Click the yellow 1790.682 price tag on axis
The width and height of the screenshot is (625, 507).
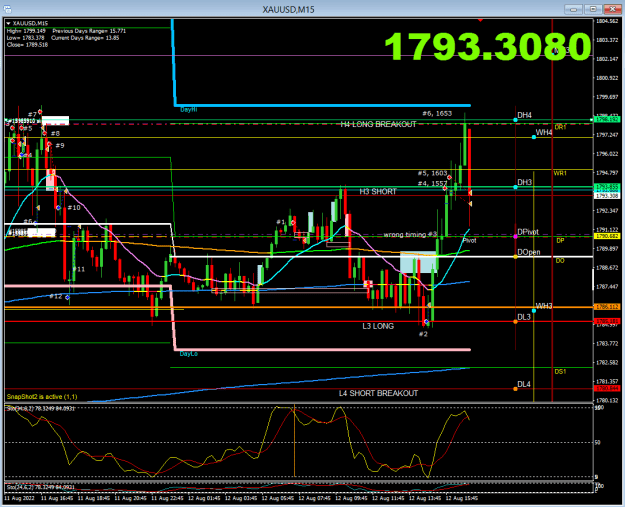pos(607,236)
